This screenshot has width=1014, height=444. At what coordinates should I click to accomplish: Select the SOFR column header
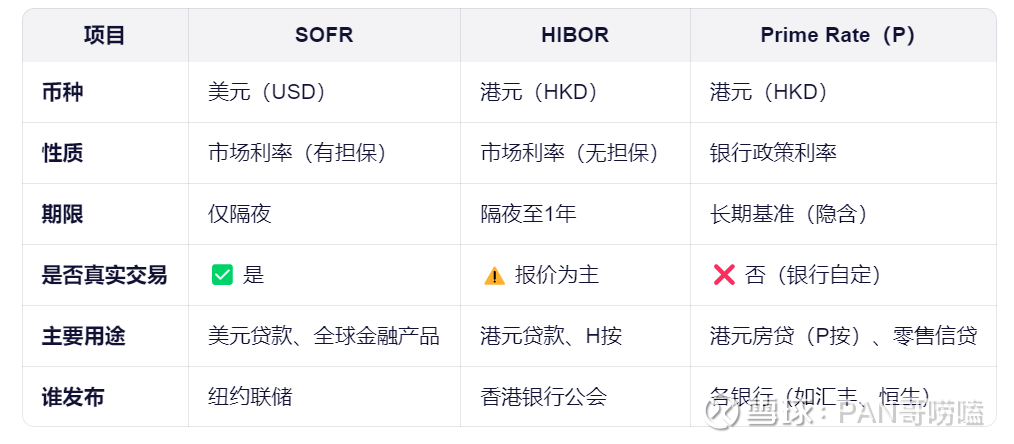324,36
